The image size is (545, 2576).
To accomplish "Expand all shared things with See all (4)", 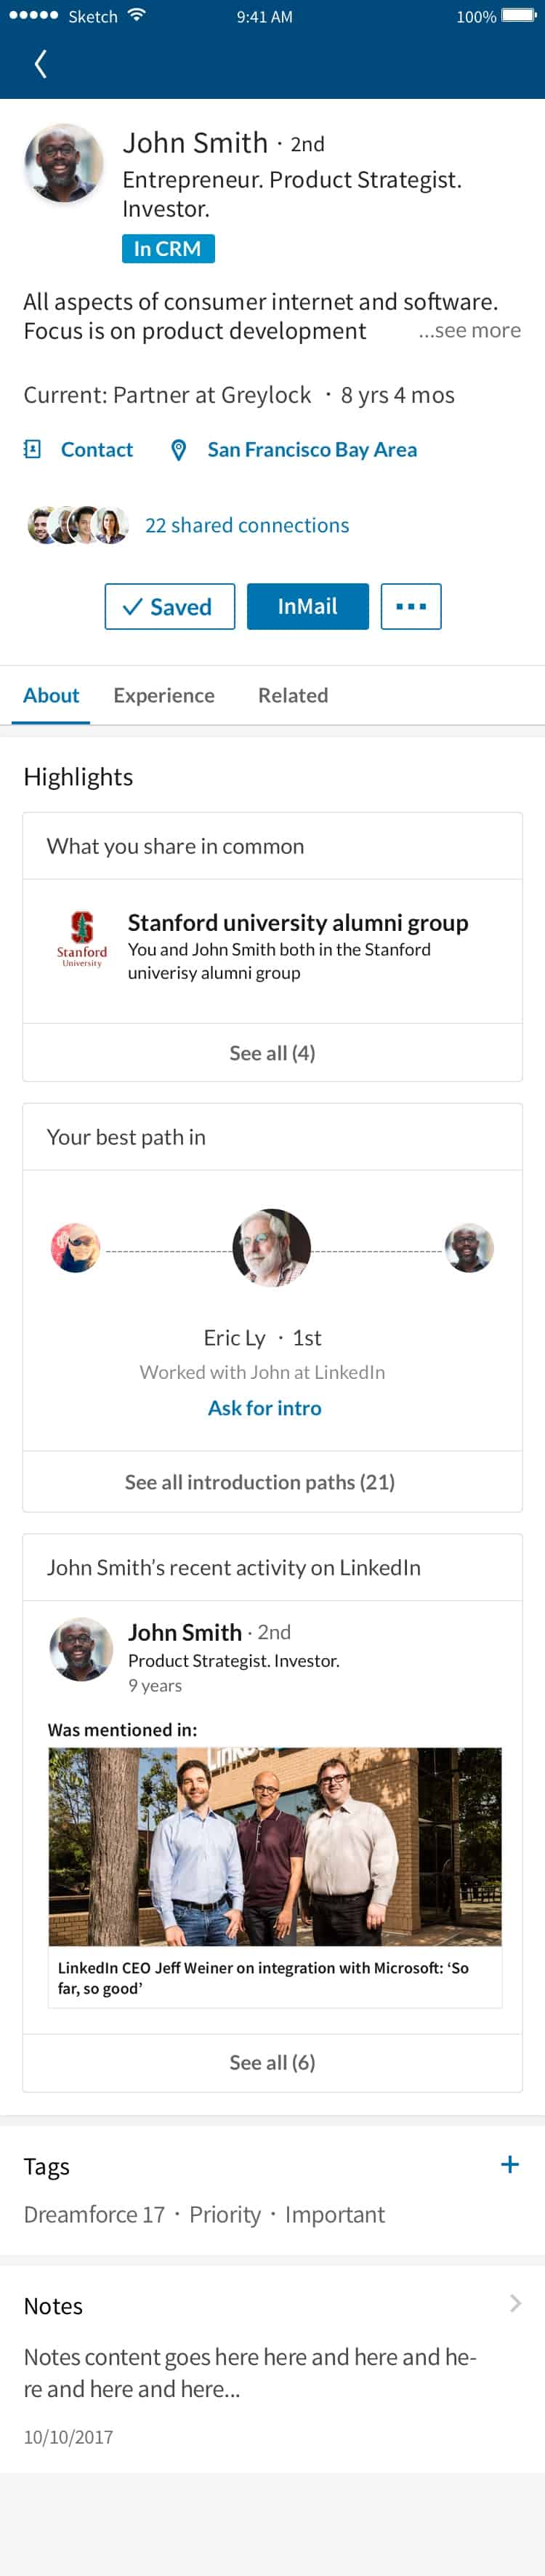I will 271,1052.
